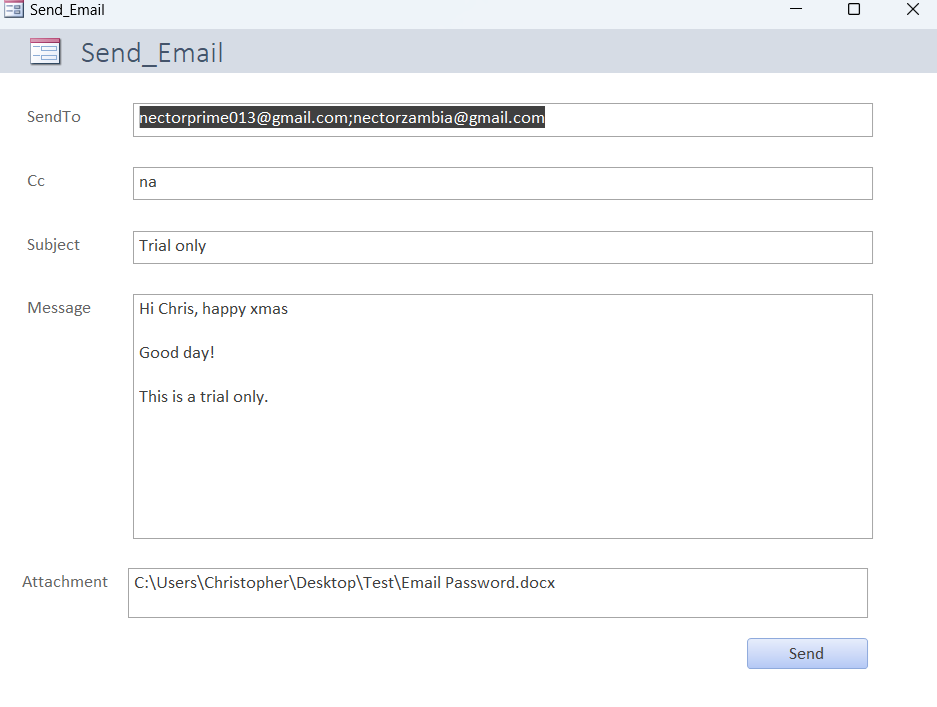Viewport: 937px width, 707px height.
Task: Select the Subject field with 'Trial only'
Action: pos(502,247)
